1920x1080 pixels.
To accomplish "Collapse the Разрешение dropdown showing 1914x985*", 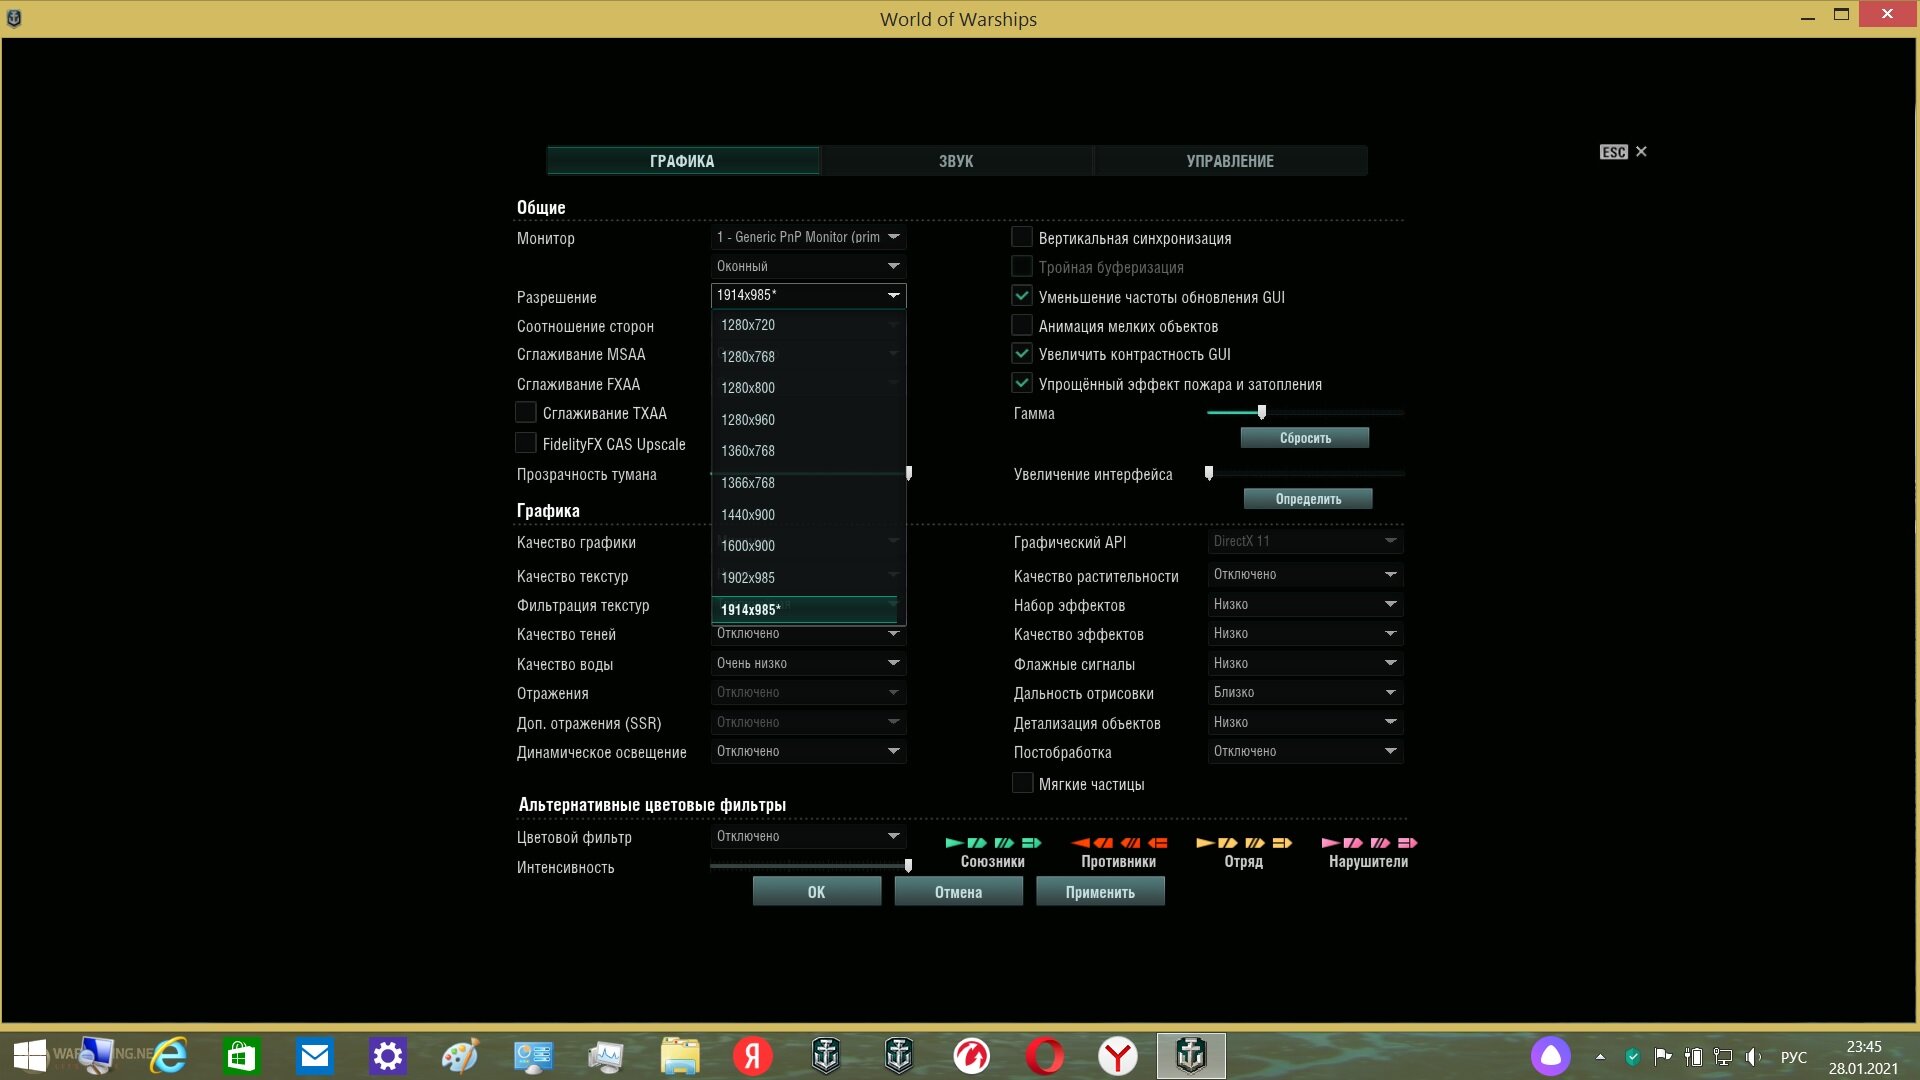I will point(808,295).
